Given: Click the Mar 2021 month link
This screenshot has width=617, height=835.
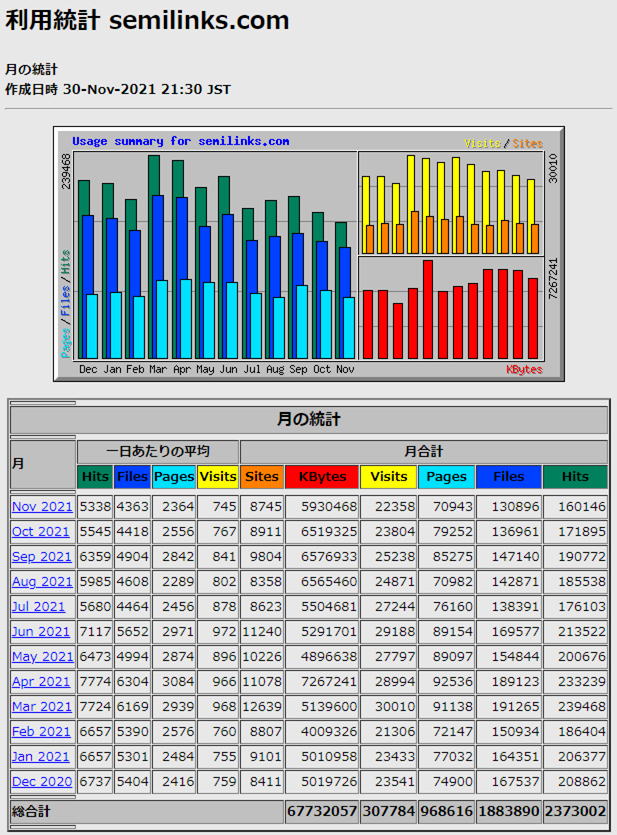Looking at the screenshot, I should pyautogui.click(x=42, y=707).
